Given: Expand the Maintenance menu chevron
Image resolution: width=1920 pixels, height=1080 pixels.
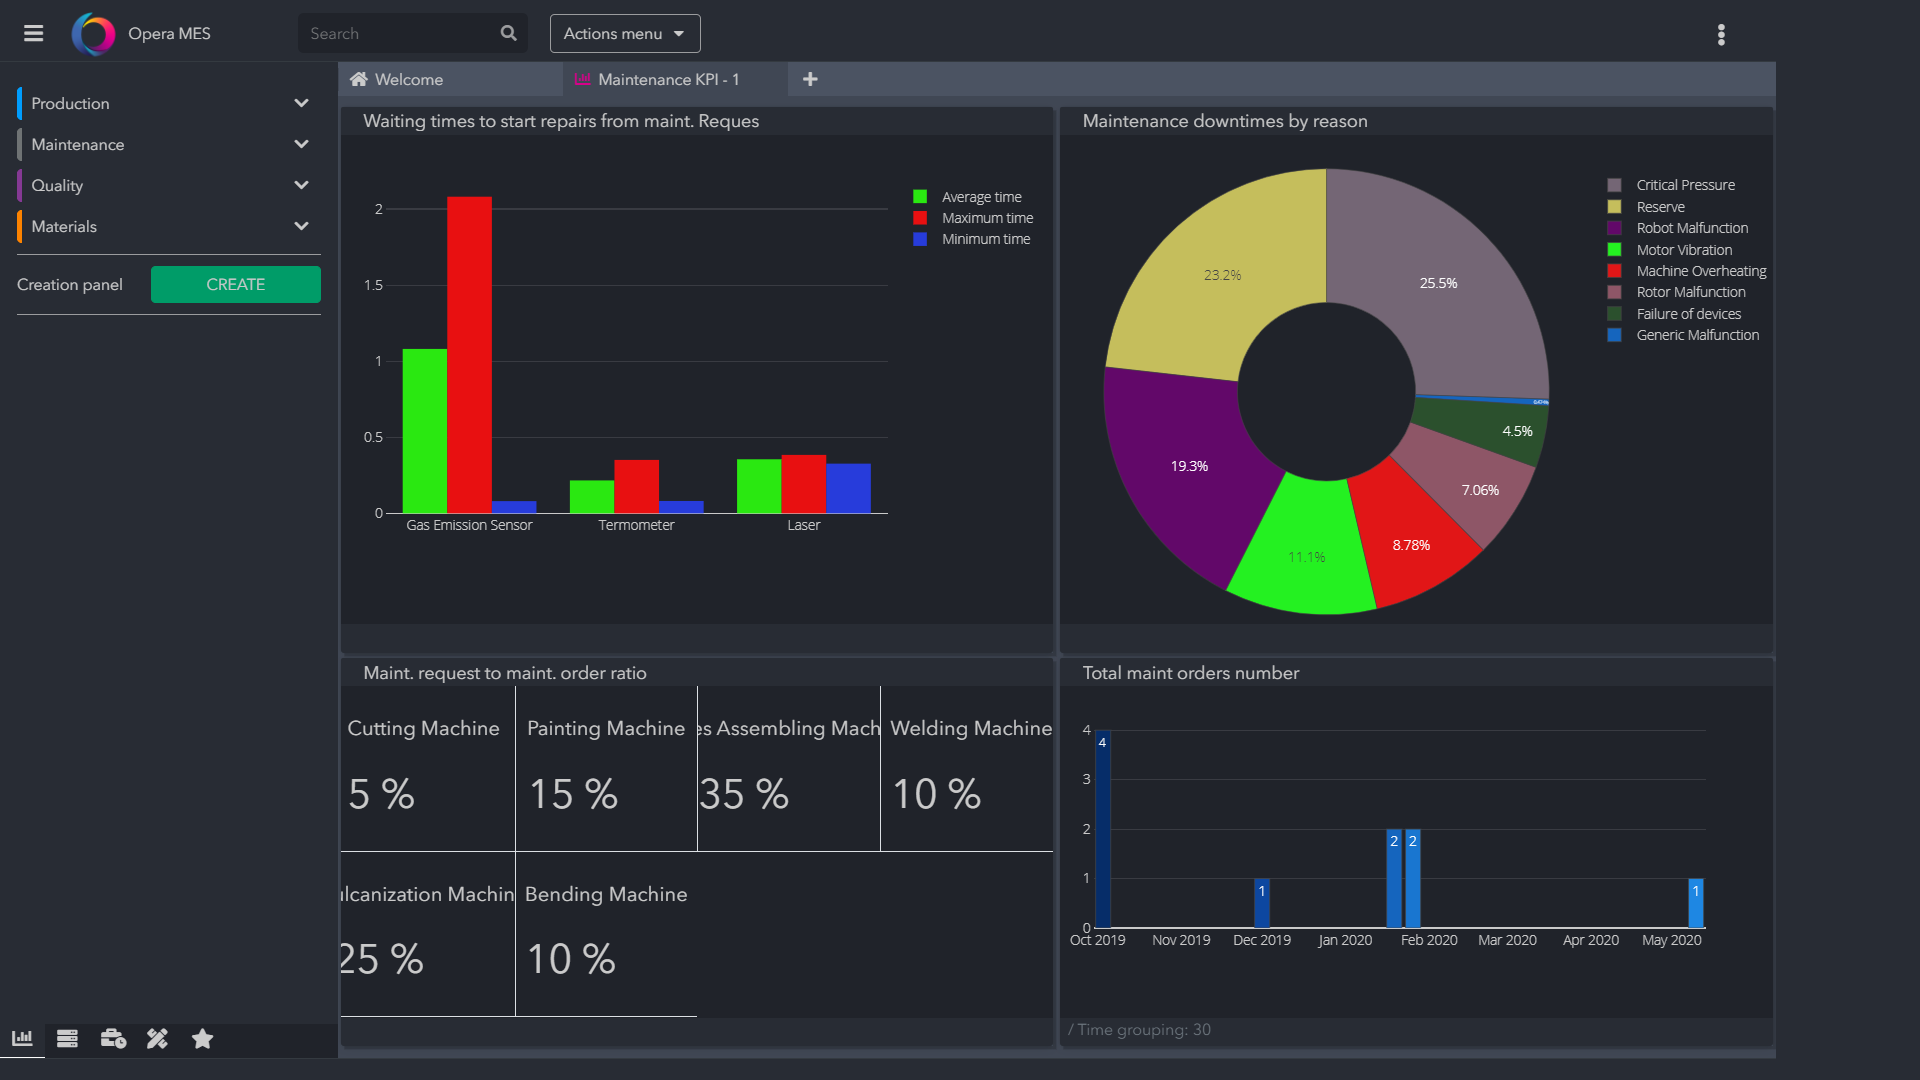Looking at the screenshot, I should pyautogui.click(x=301, y=144).
